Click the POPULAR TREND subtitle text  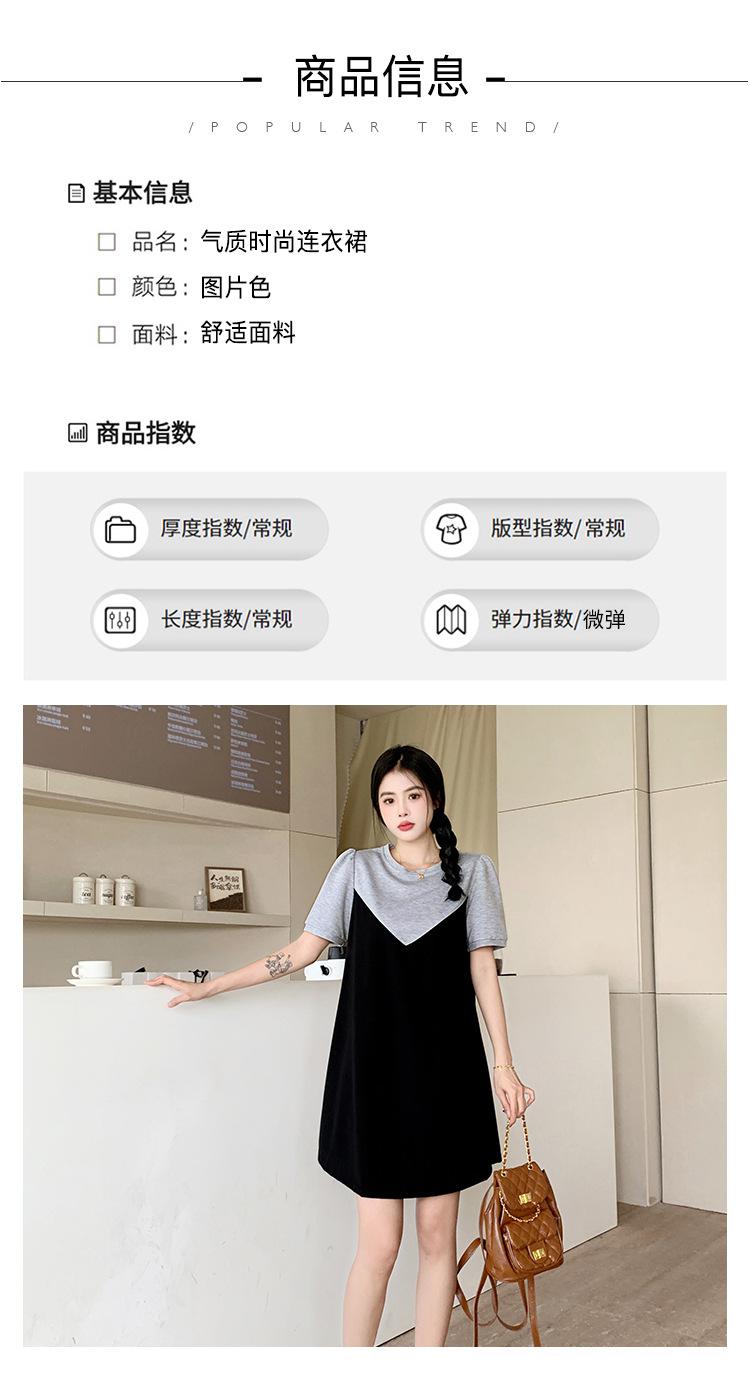375,127
